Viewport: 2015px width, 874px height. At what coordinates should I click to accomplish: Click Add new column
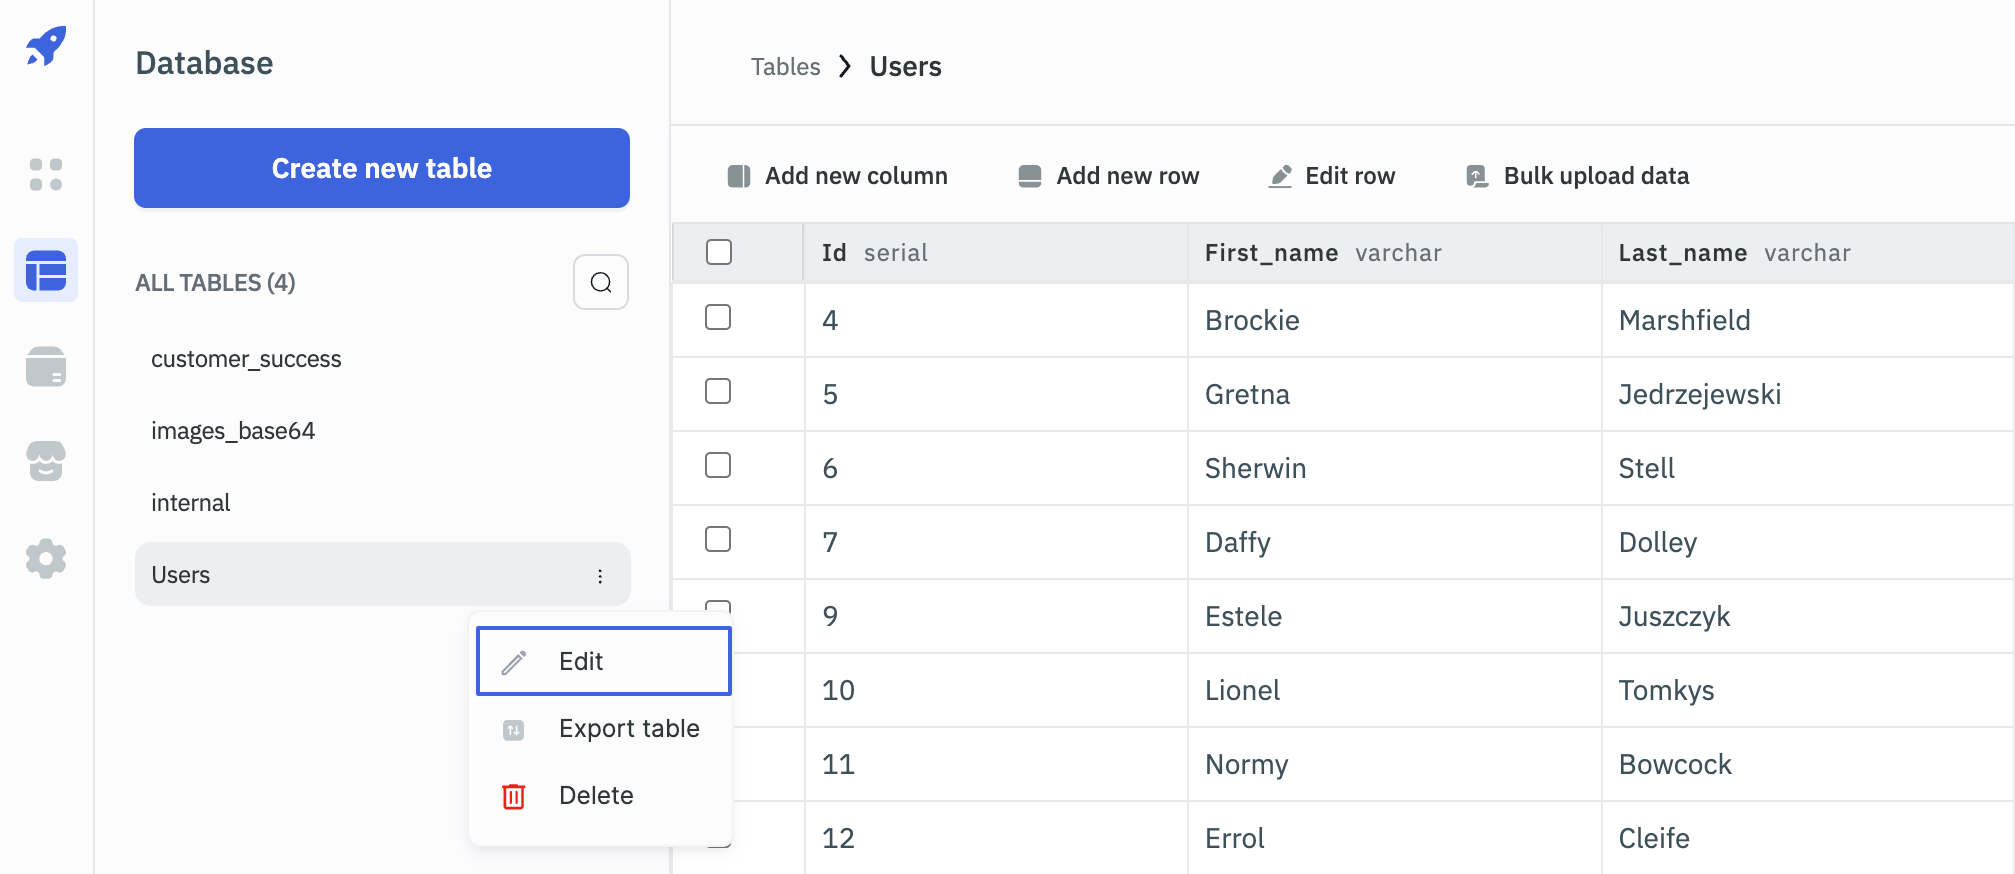(838, 176)
